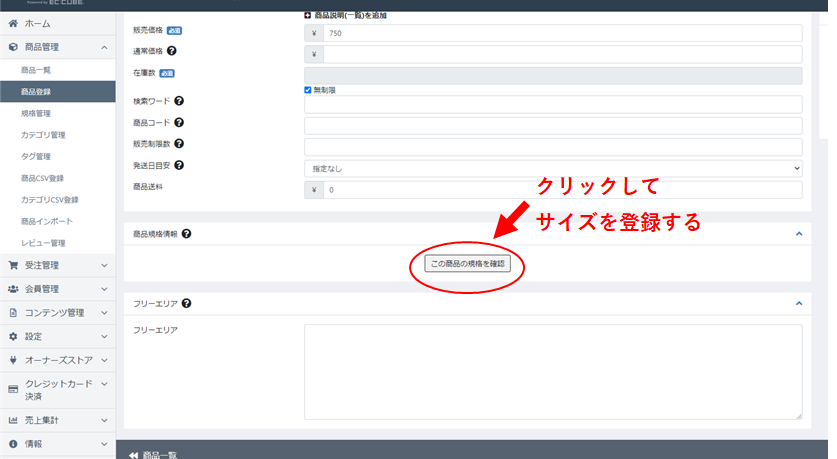The width and height of the screenshot is (837, 459).
Task: Click the help icon beside 通常価格
Action: tap(172, 51)
